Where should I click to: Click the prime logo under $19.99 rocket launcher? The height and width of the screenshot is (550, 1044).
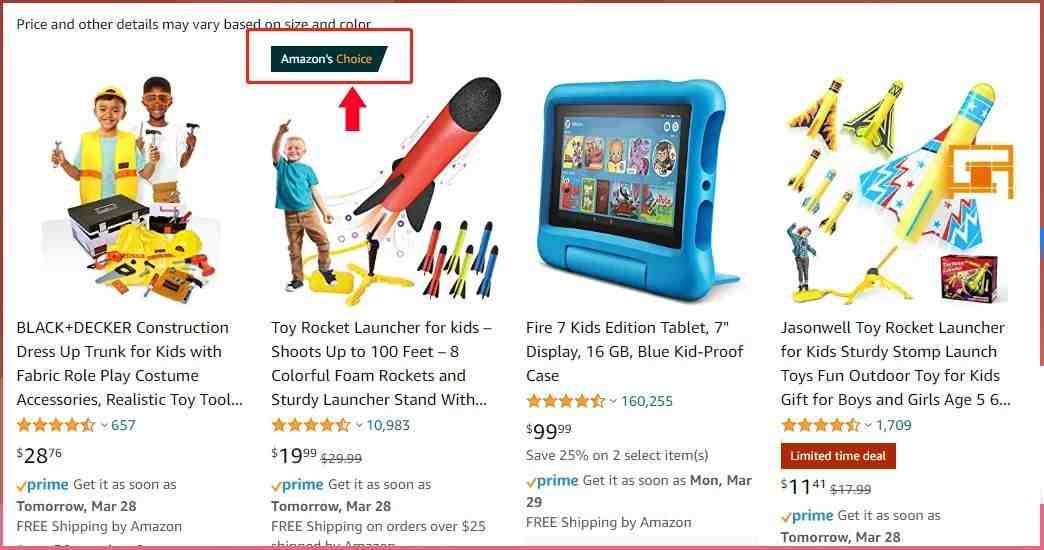point(298,485)
